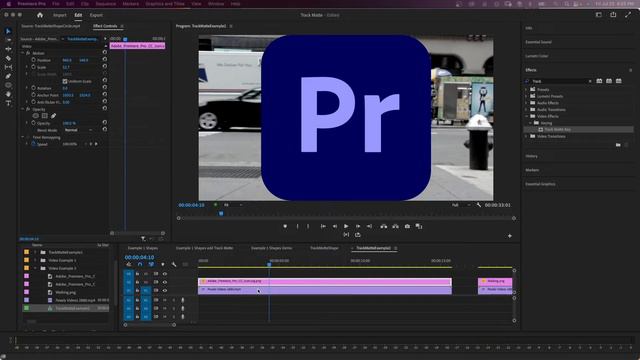Collapse the Time Remapping group
The width and height of the screenshot is (640, 360).
(23, 138)
